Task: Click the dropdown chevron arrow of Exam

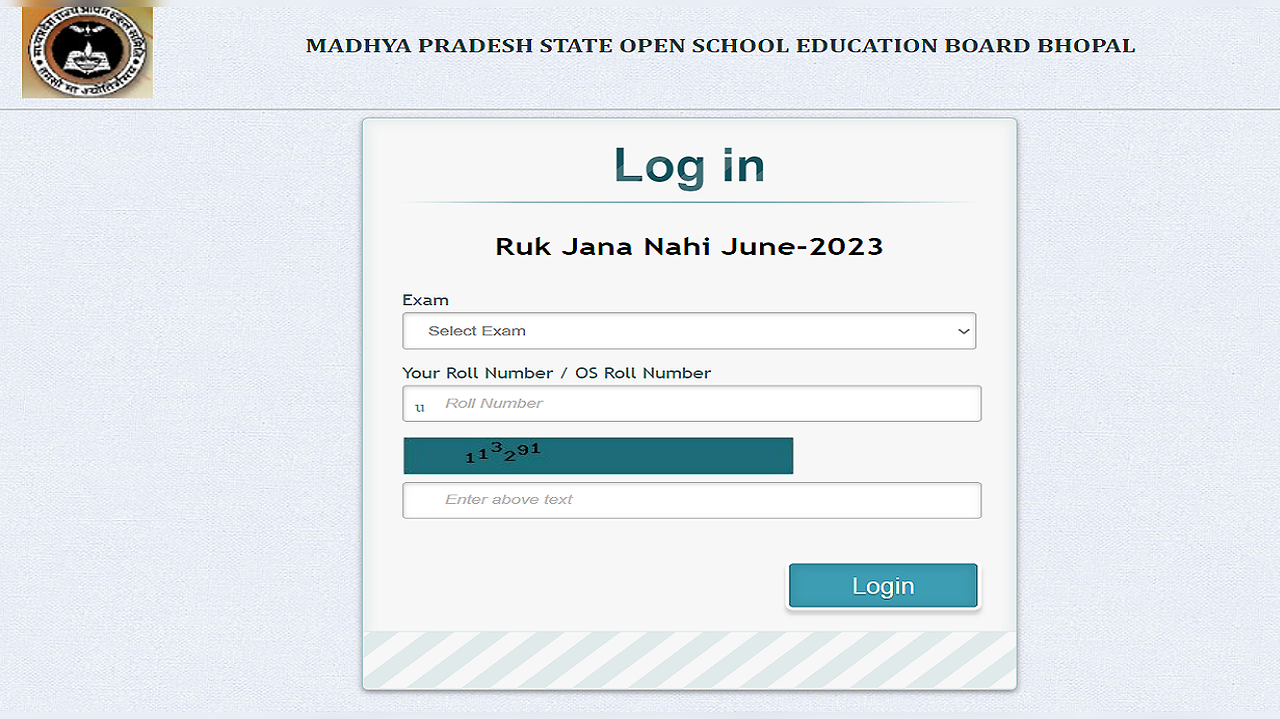Action: (x=963, y=331)
